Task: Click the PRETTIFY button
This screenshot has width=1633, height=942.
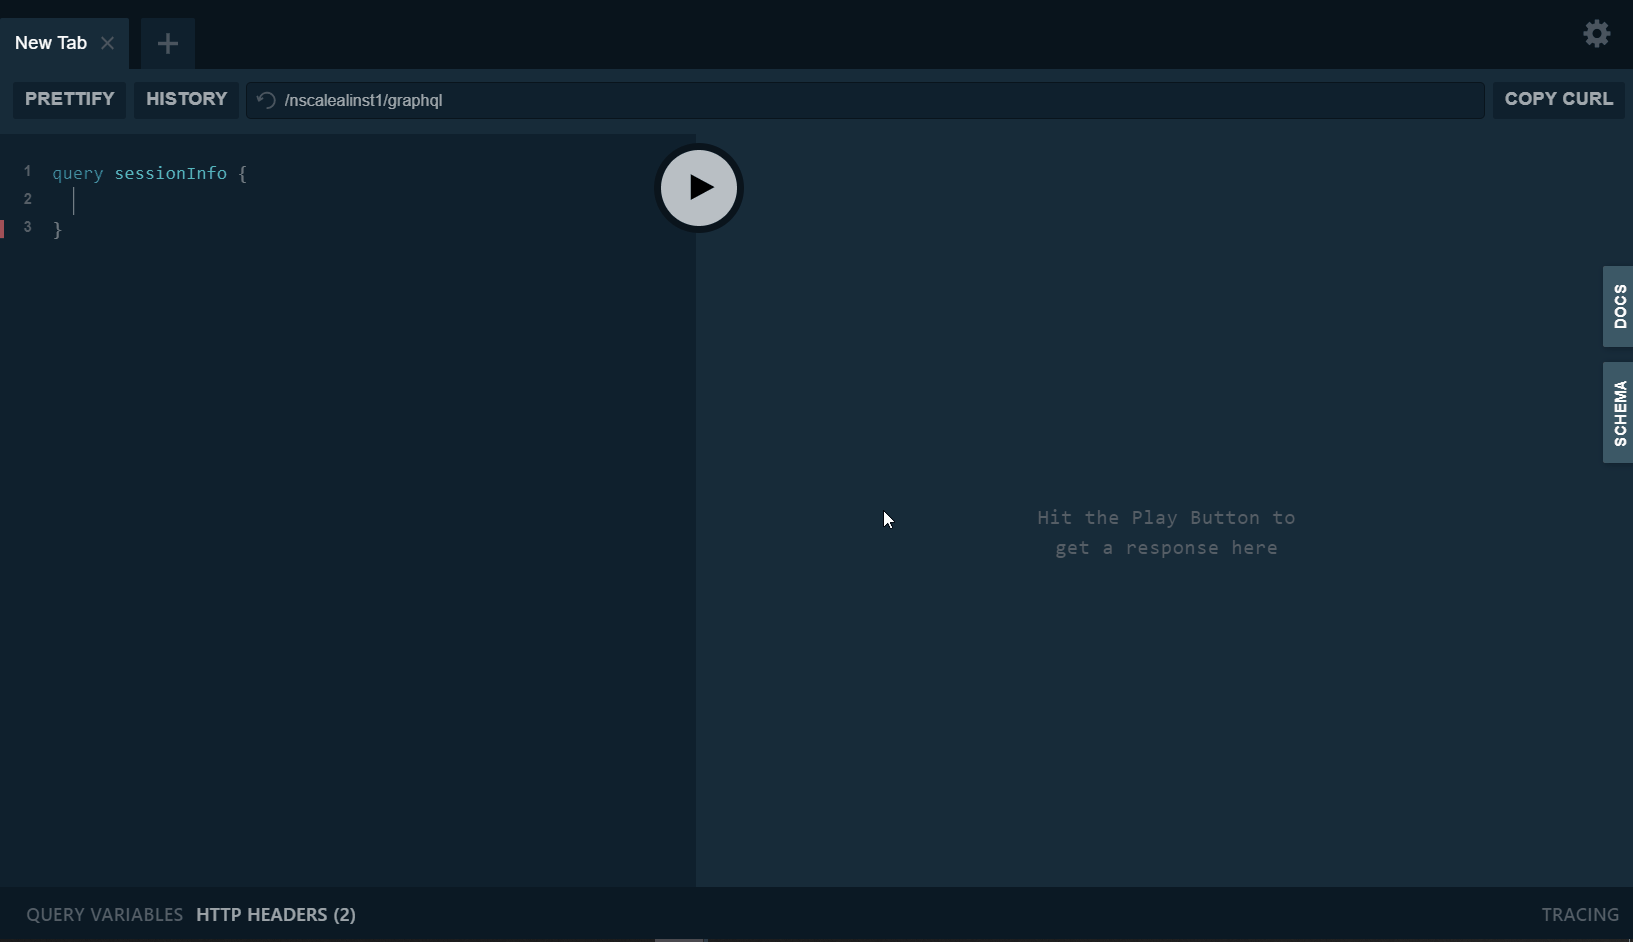Action: [69, 100]
